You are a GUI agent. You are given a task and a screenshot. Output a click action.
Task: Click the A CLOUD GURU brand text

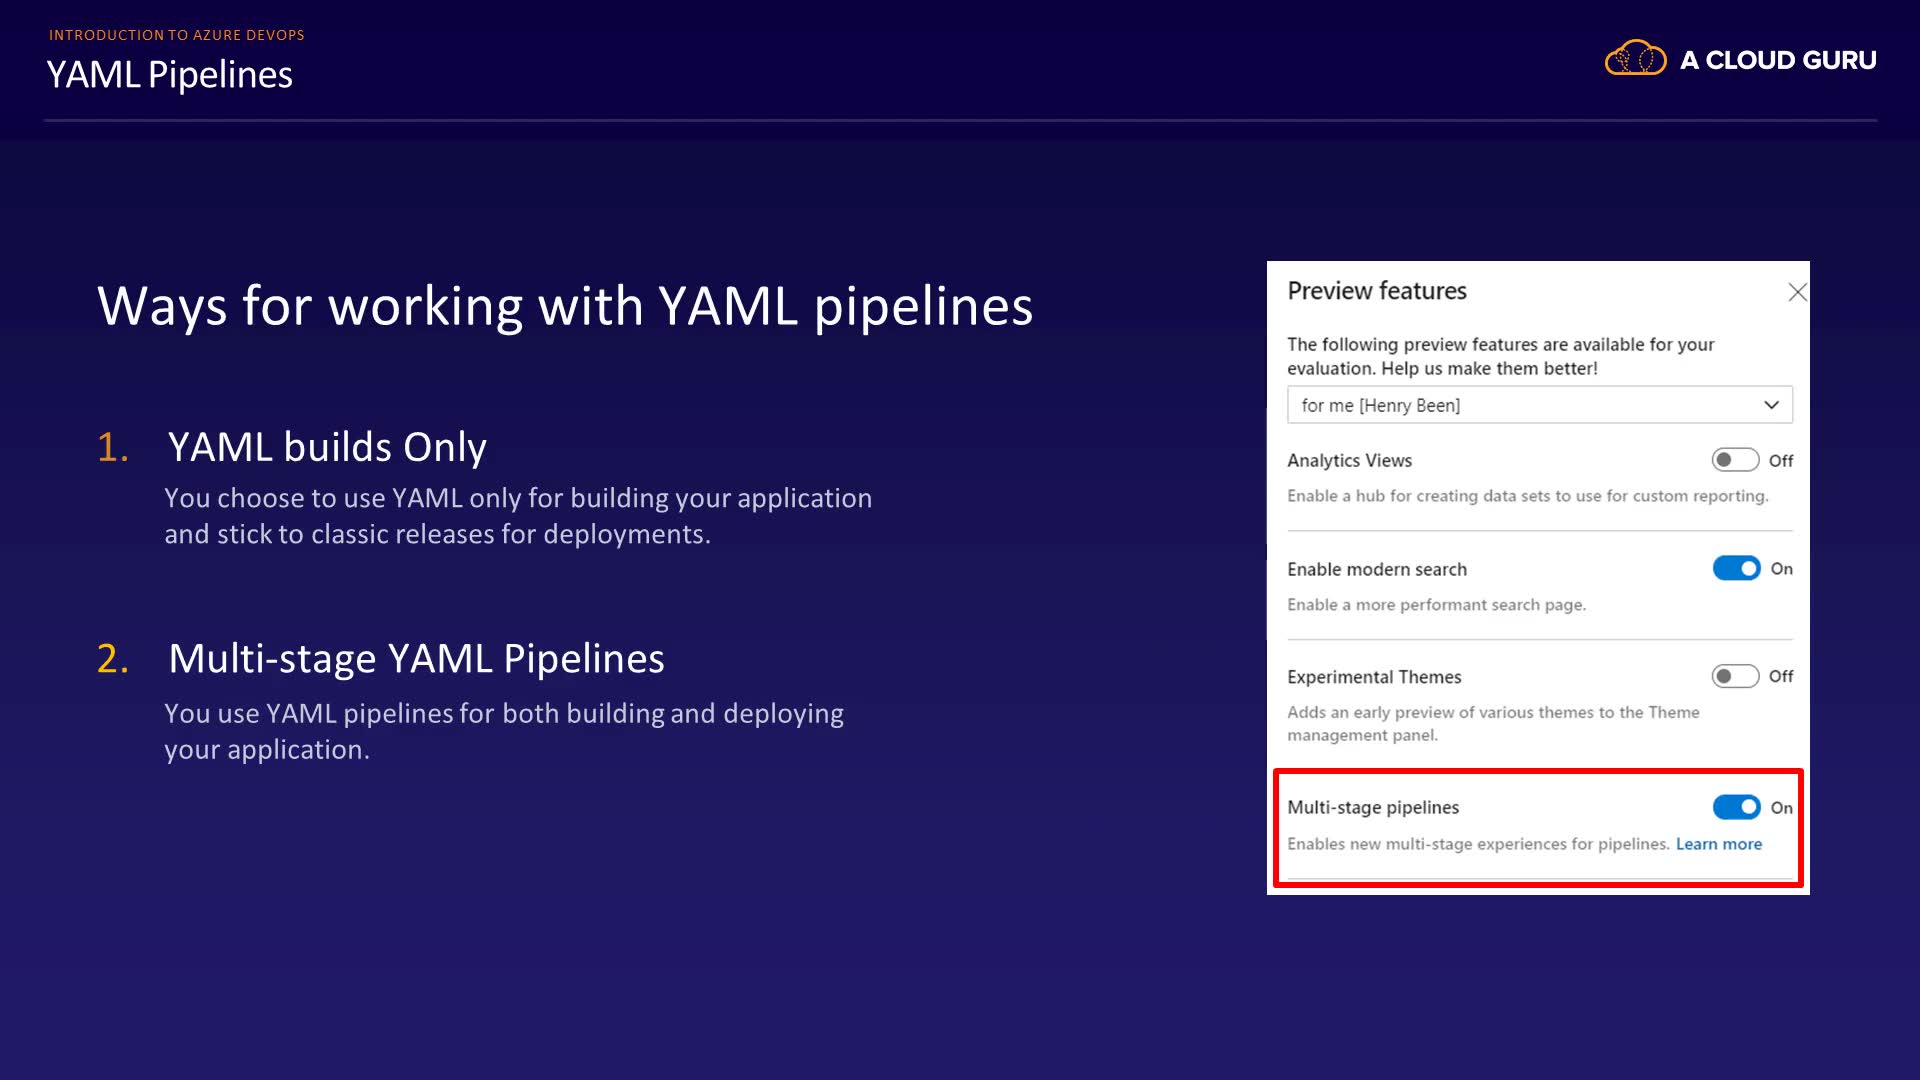[x=1778, y=60]
